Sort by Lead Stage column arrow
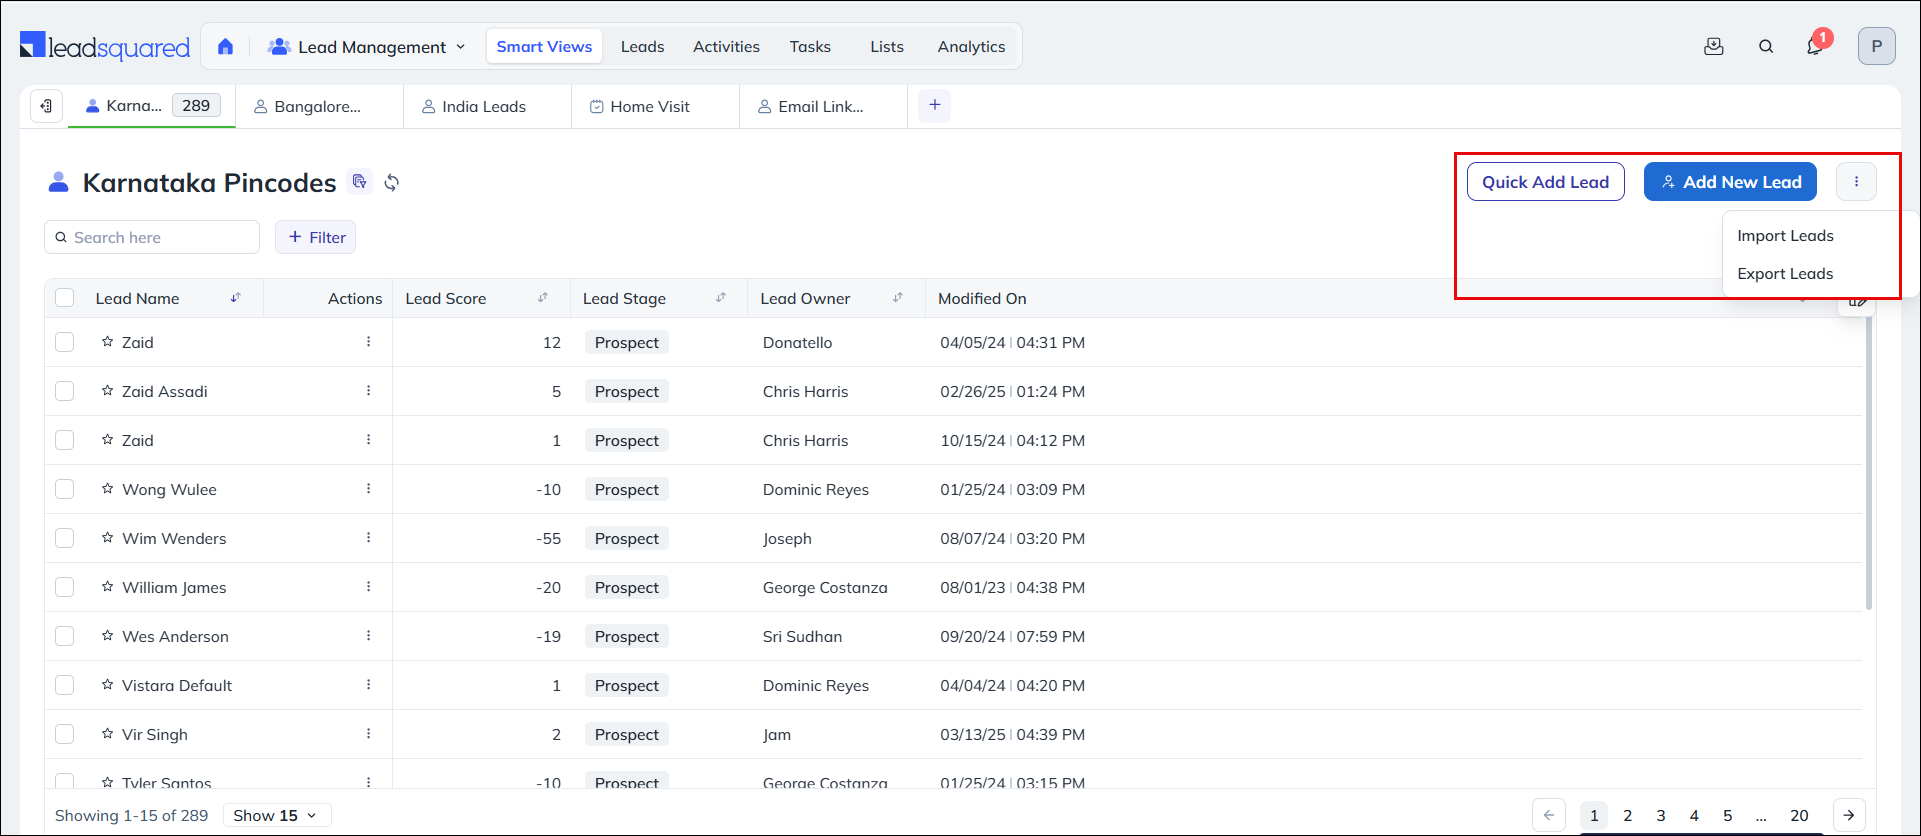The height and width of the screenshot is (836, 1921). (721, 298)
